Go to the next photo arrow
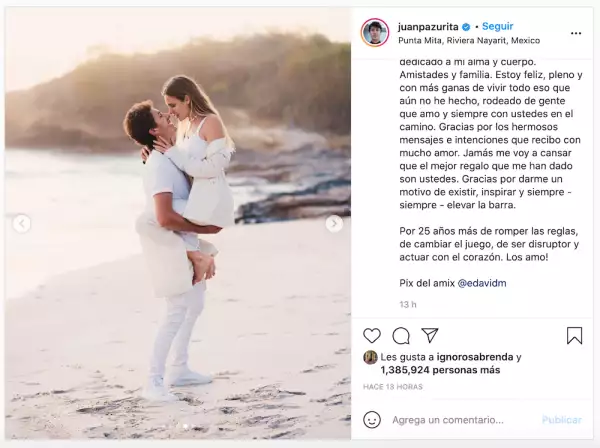Screen dimensions: 600x448 click(x=334, y=224)
